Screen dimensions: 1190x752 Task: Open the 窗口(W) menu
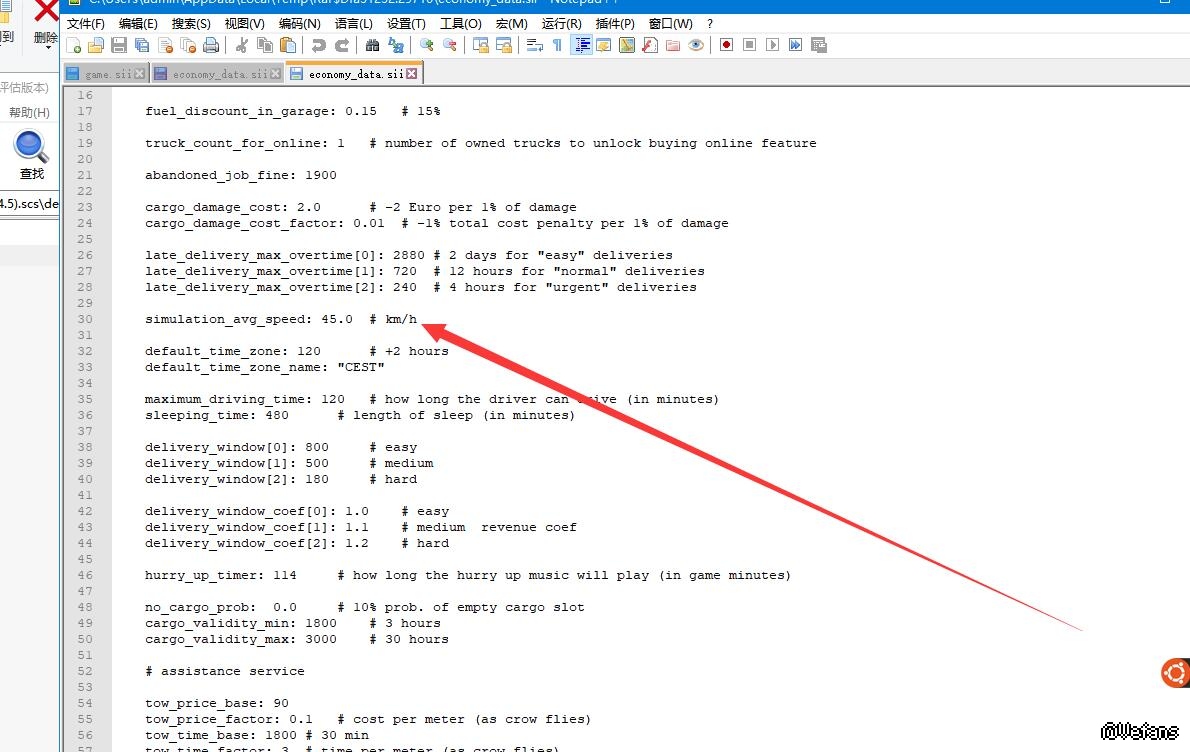click(671, 24)
